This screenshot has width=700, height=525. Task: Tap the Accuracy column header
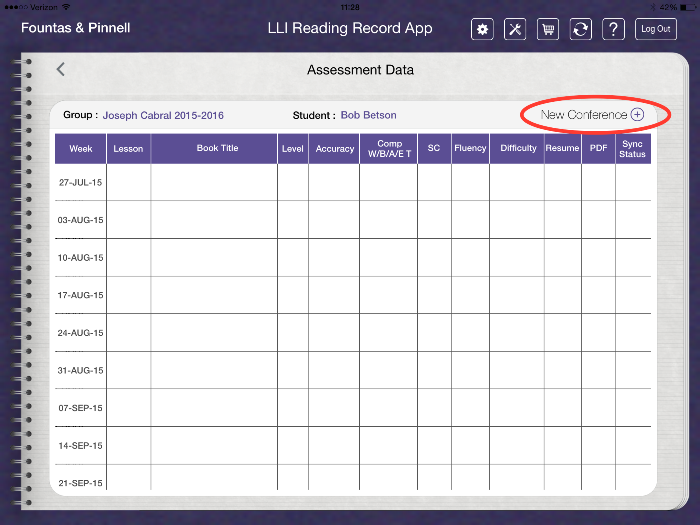pos(334,149)
